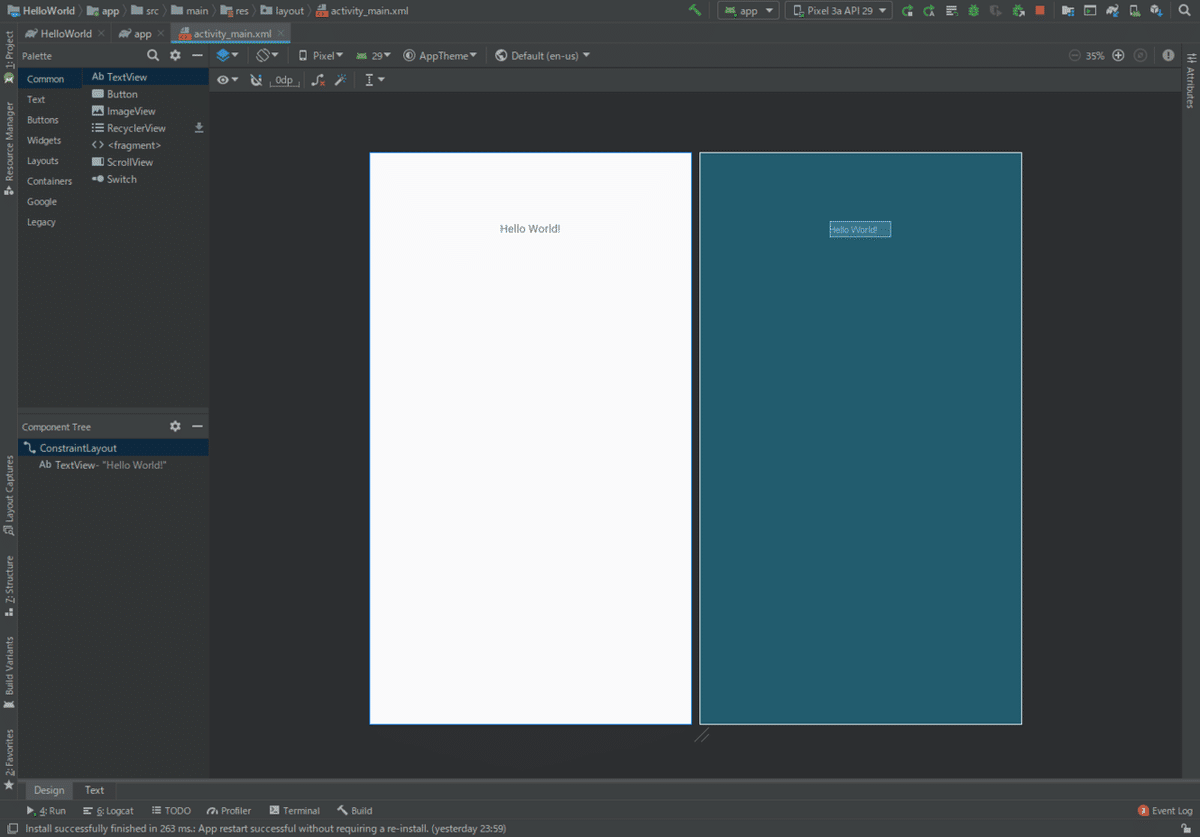
Task: Select Hello World! TextView in blueprint view
Action: pyautogui.click(x=860, y=229)
